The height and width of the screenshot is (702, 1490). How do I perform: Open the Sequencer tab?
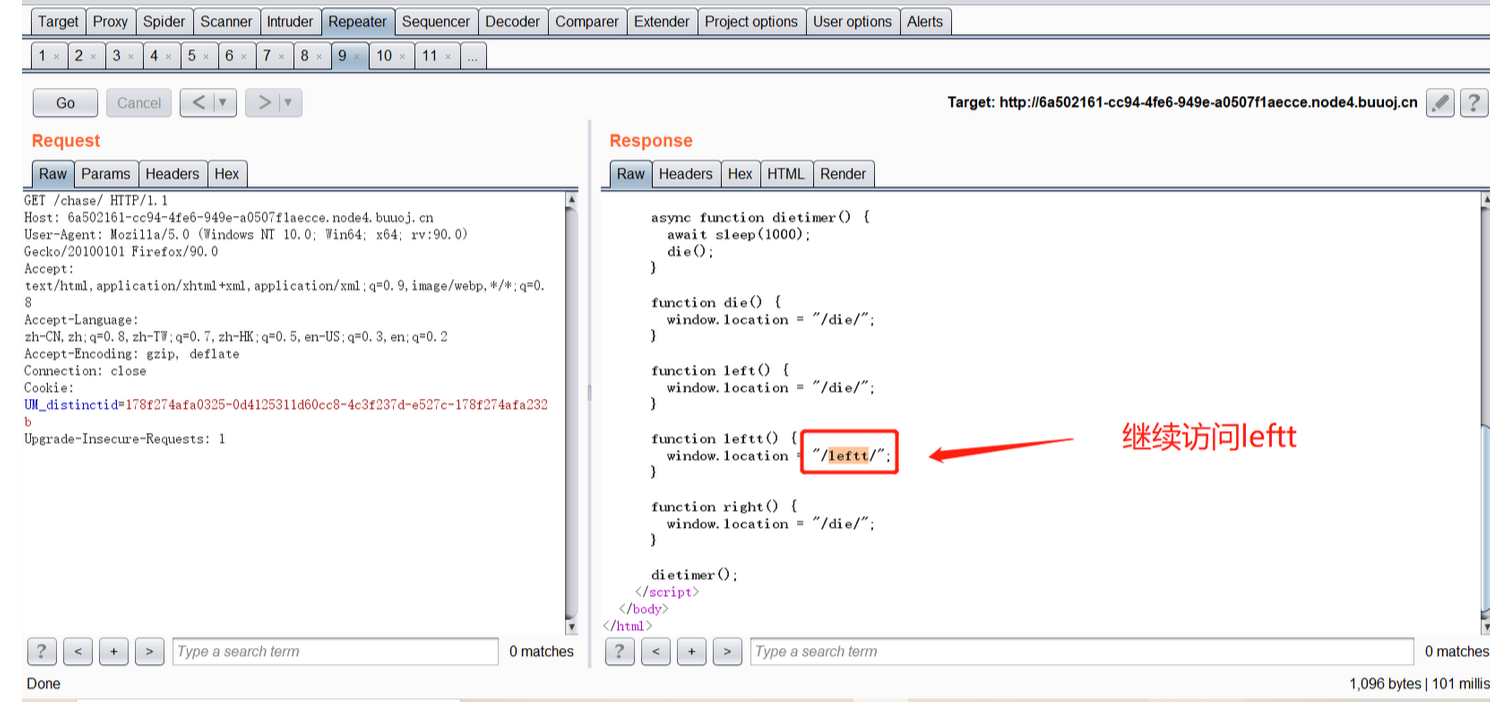[x=436, y=21]
